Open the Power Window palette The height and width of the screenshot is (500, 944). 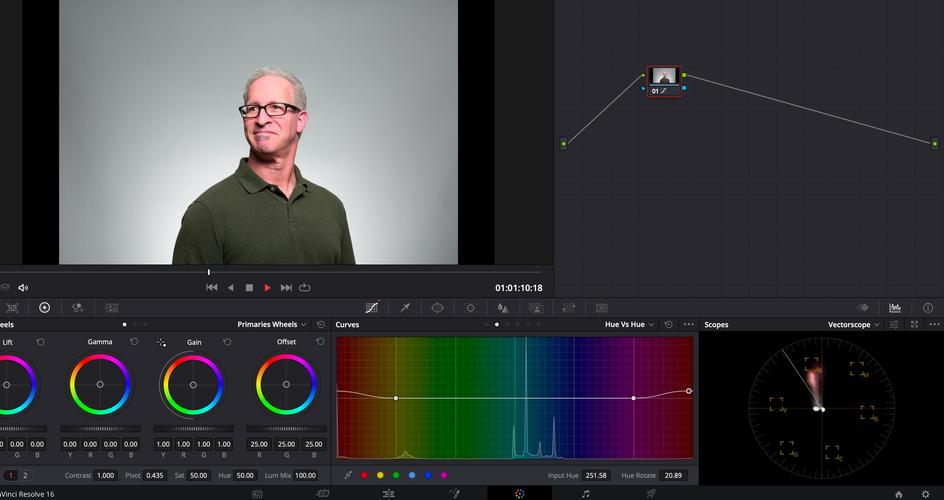[x=438, y=307]
